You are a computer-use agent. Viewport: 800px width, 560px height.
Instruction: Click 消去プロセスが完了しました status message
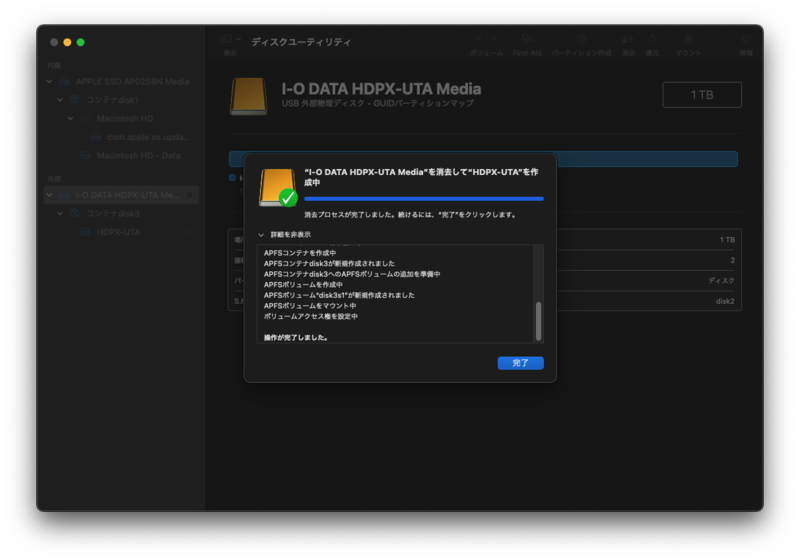click(x=410, y=215)
